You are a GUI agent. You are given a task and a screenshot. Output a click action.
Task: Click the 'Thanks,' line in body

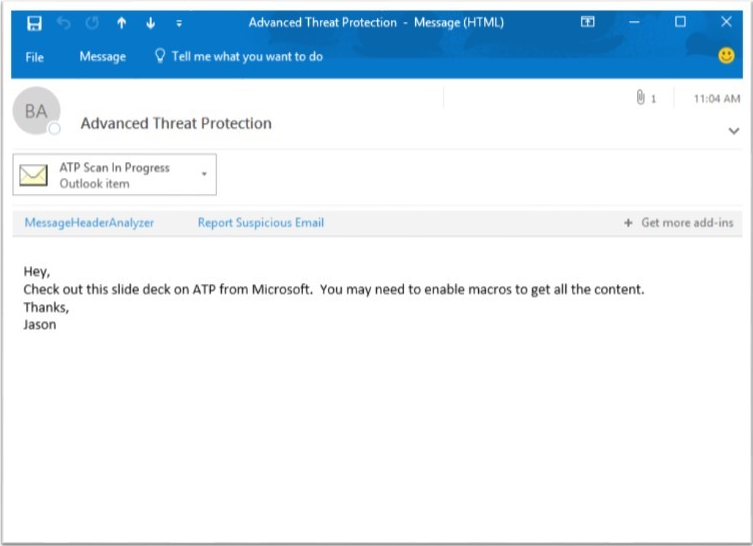[46, 307]
